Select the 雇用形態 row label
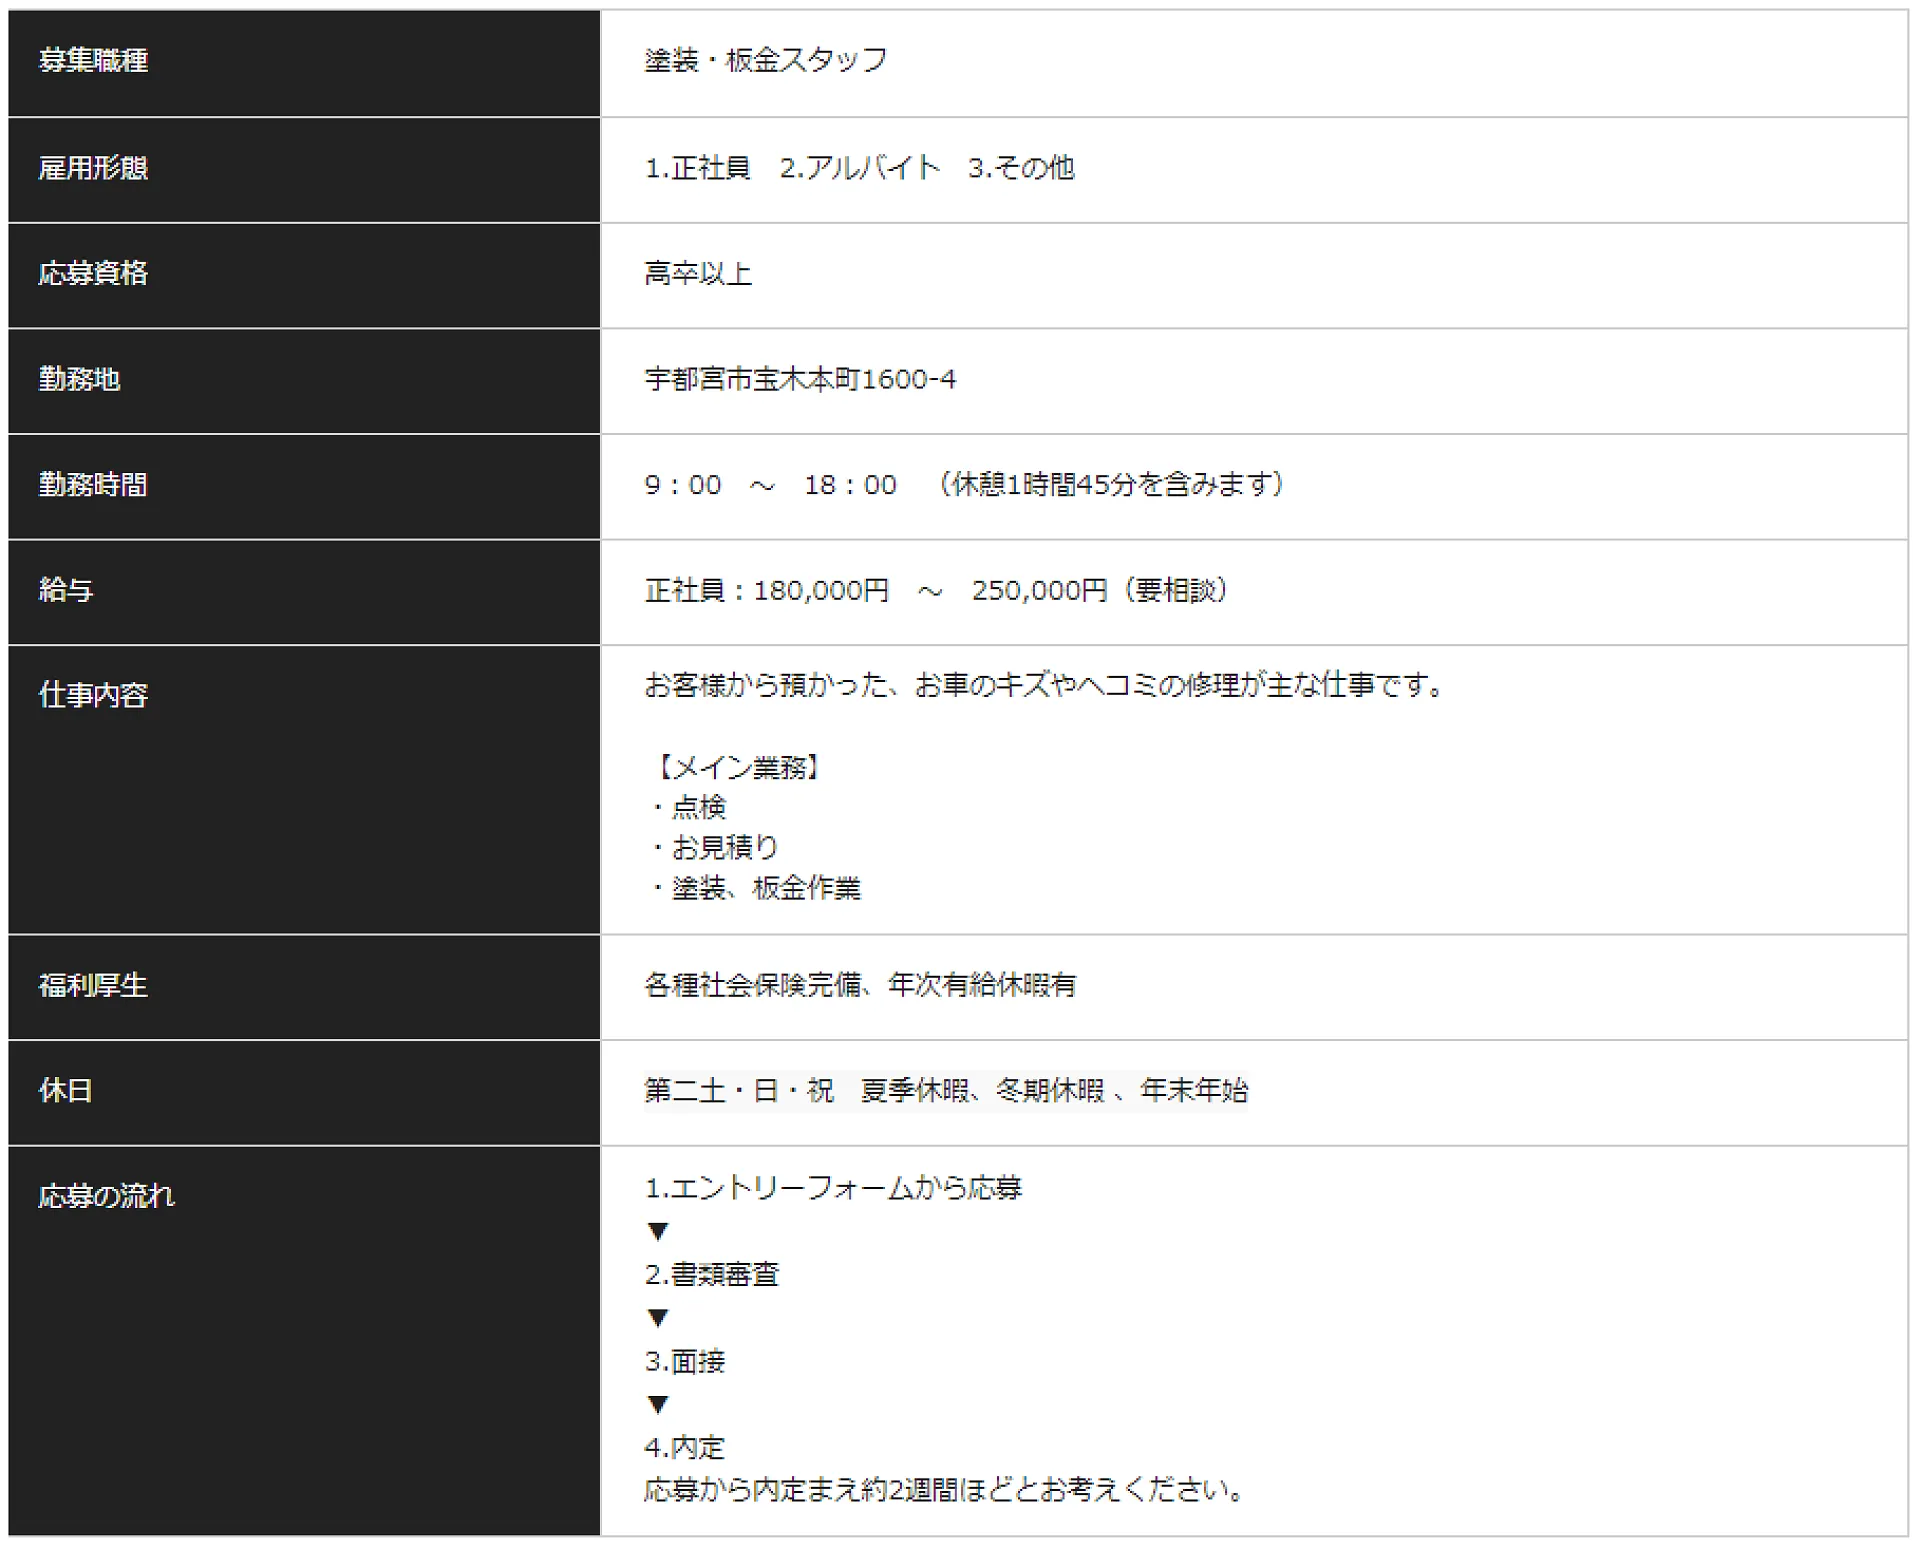The height and width of the screenshot is (1548, 1920). coord(93,168)
